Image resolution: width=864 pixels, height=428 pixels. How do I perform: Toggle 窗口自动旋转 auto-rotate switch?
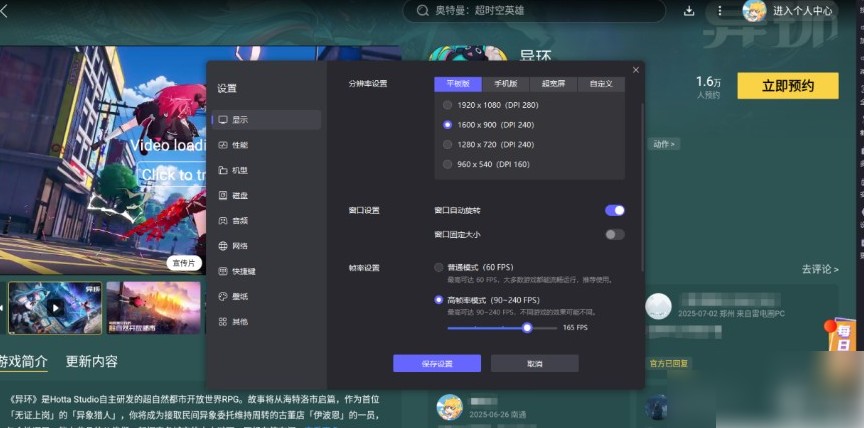pos(615,210)
